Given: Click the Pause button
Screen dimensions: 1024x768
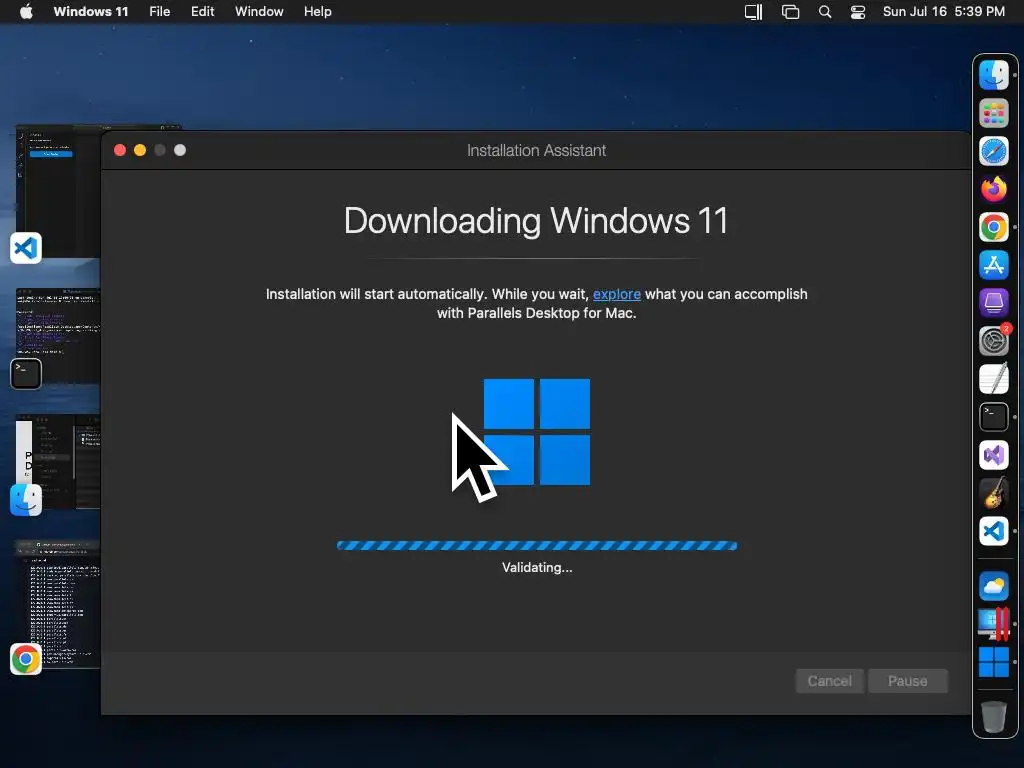Looking at the screenshot, I should (x=908, y=681).
